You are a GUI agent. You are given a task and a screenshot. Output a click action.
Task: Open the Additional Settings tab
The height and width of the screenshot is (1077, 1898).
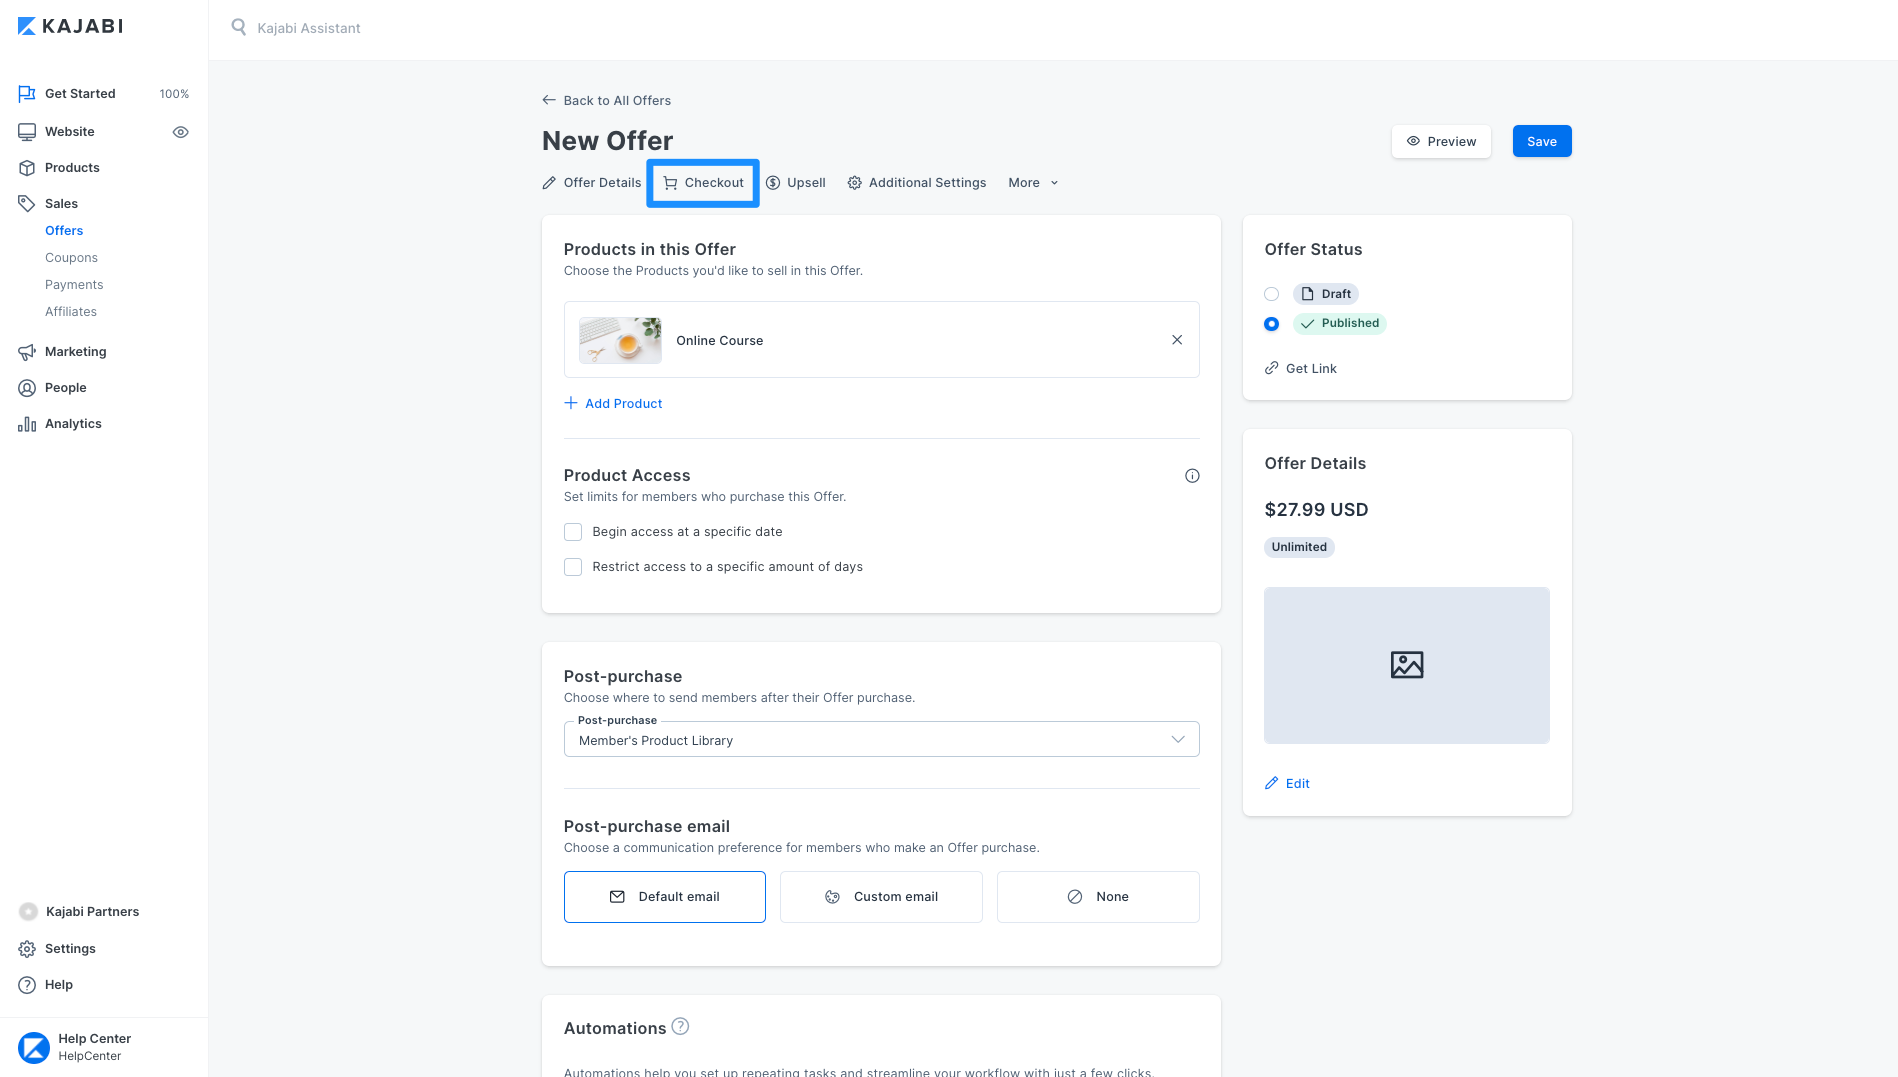click(916, 183)
